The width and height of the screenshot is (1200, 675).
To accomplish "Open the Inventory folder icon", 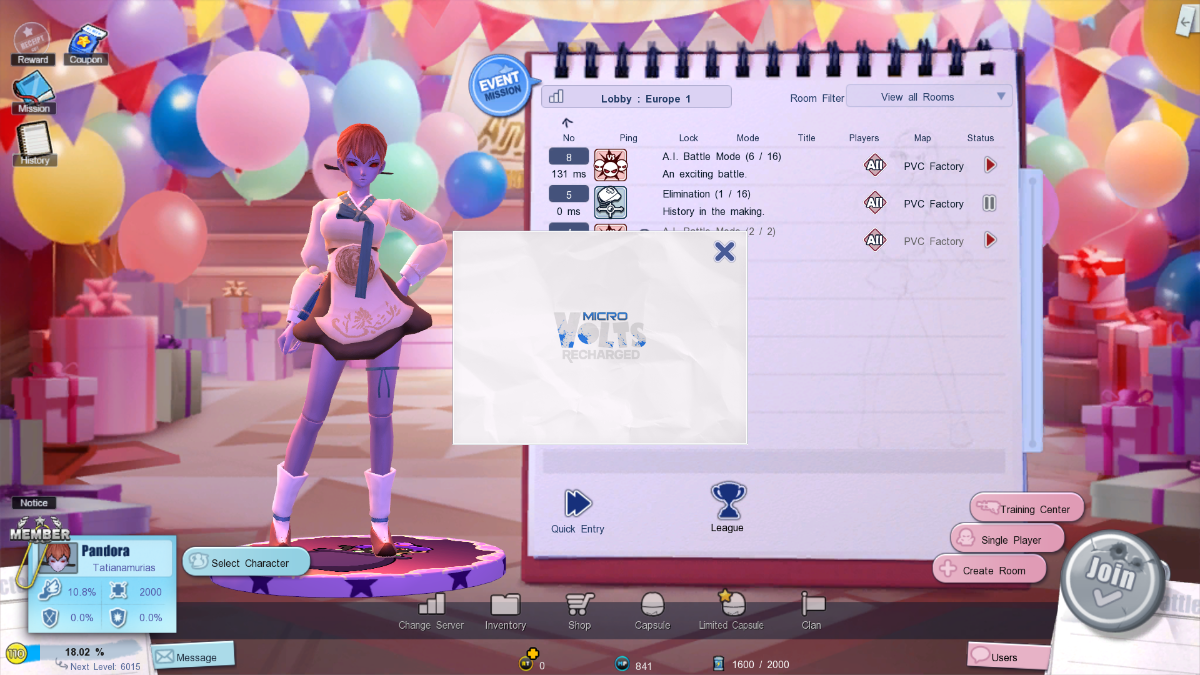I will pyautogui.click(x=505, y=603).
